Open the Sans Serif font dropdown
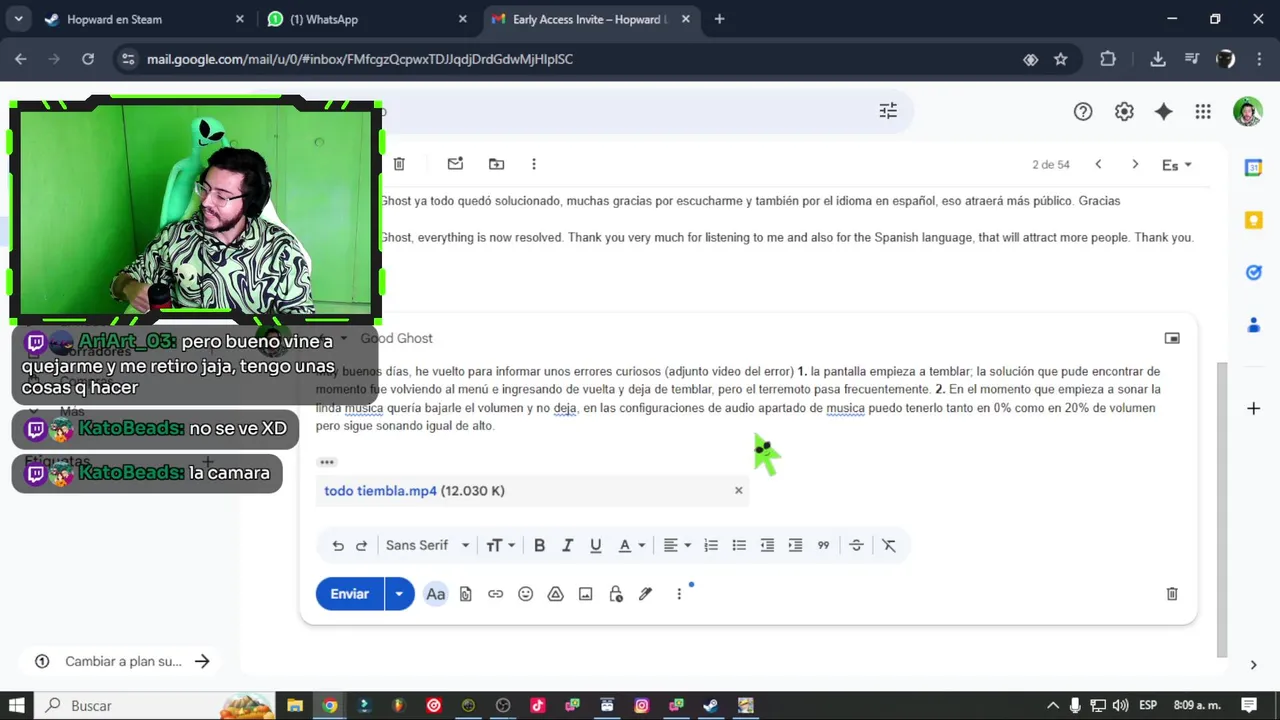1280x720 pixels. (x=427, y=545)
